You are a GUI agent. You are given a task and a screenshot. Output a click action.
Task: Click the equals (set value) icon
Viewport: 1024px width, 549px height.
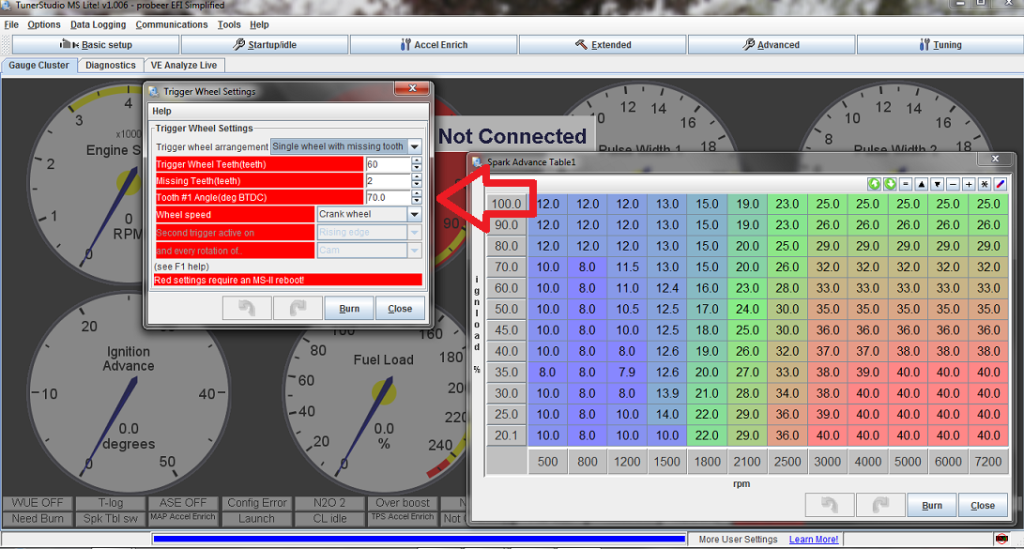(905, 184)
